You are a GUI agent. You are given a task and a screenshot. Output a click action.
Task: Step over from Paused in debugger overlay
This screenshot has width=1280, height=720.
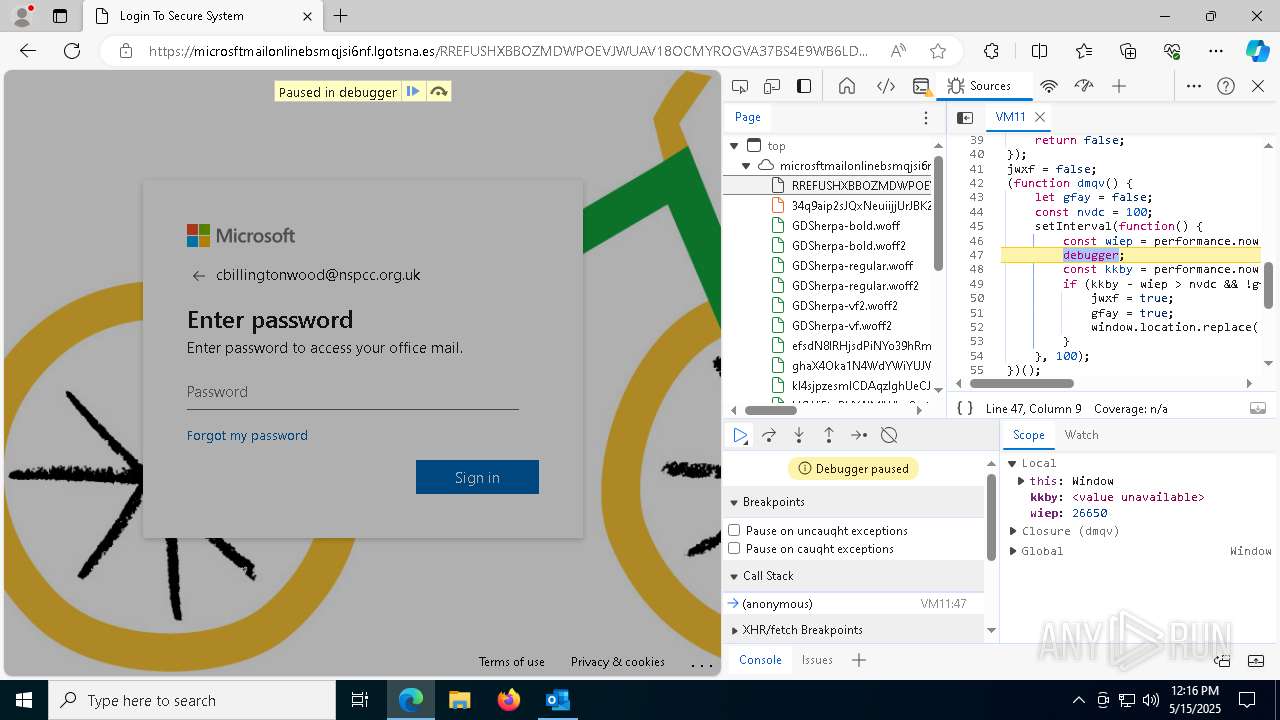[438, 92]
